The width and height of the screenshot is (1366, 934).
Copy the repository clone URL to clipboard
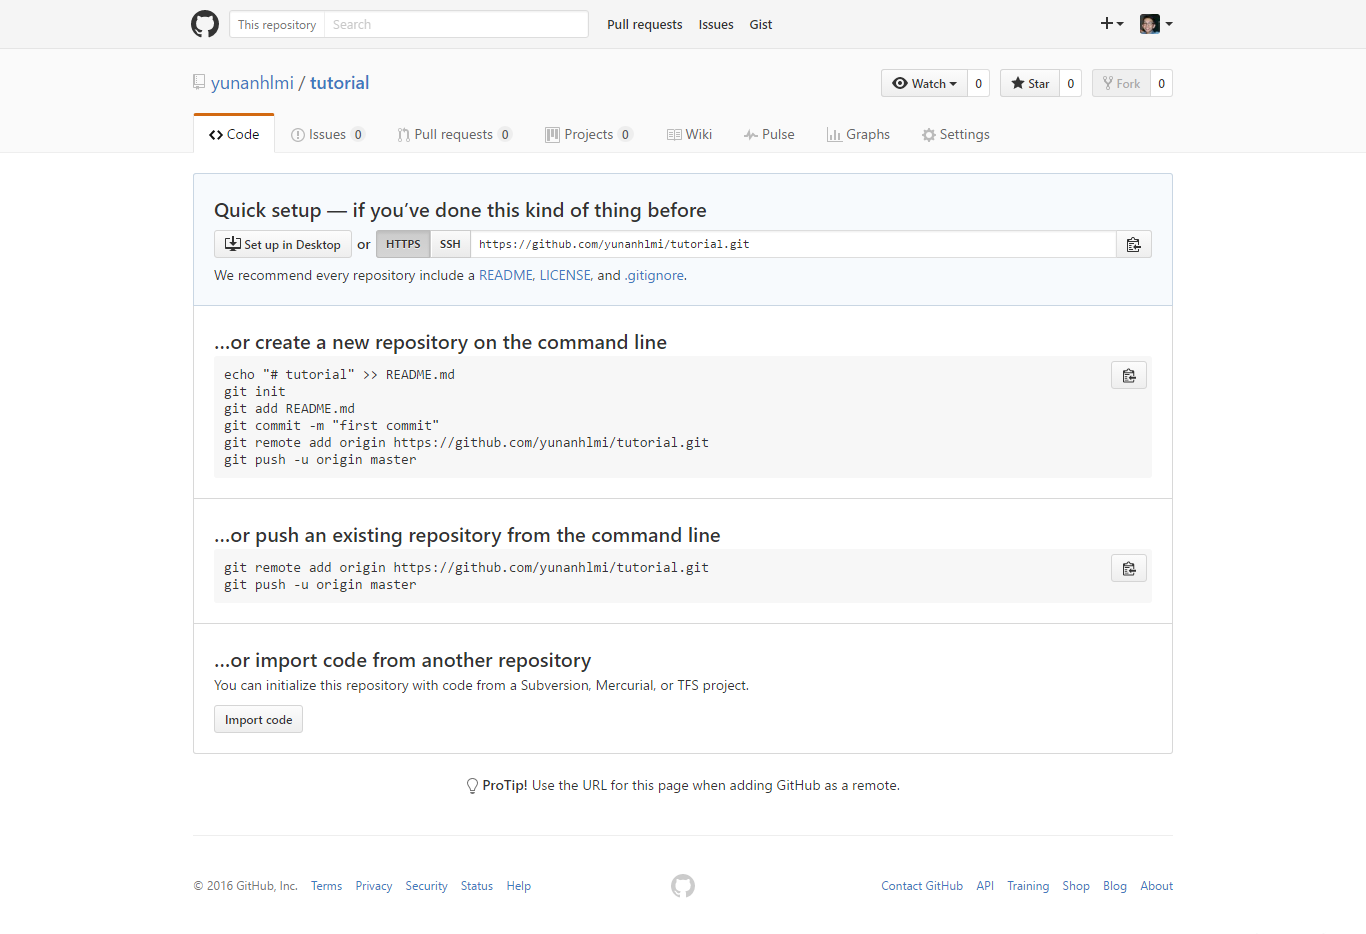click(x=1133, y=245)
